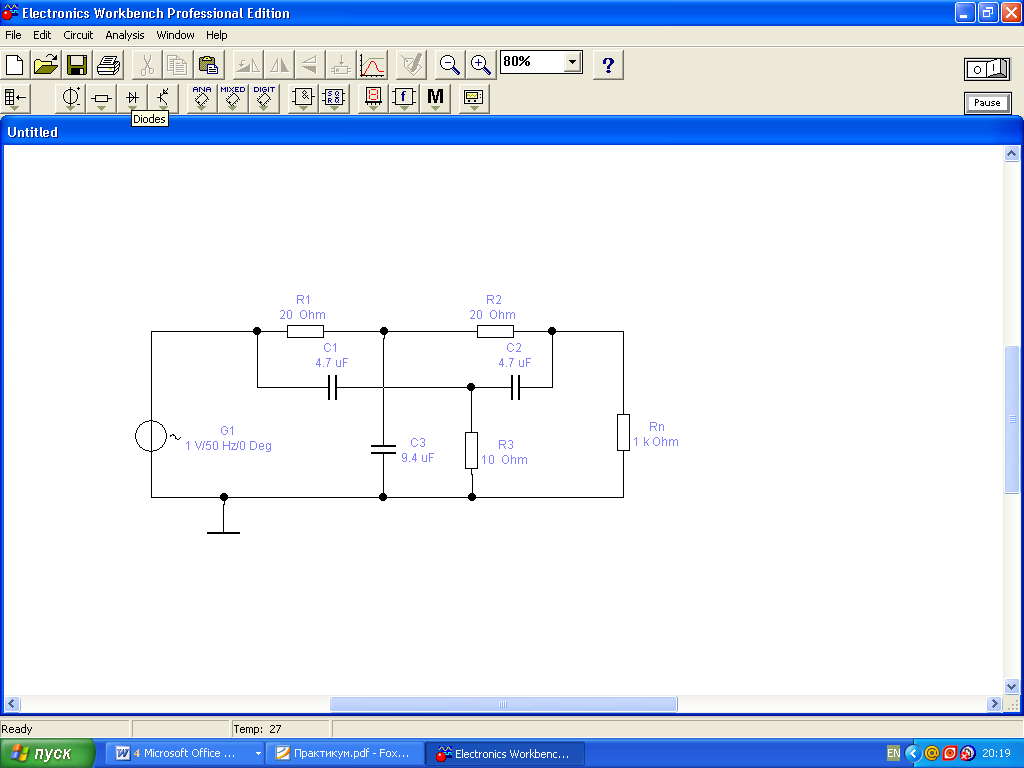1024x768 pixels.
Task: Toggle the simulation power switch
Action: pos(986,69)
